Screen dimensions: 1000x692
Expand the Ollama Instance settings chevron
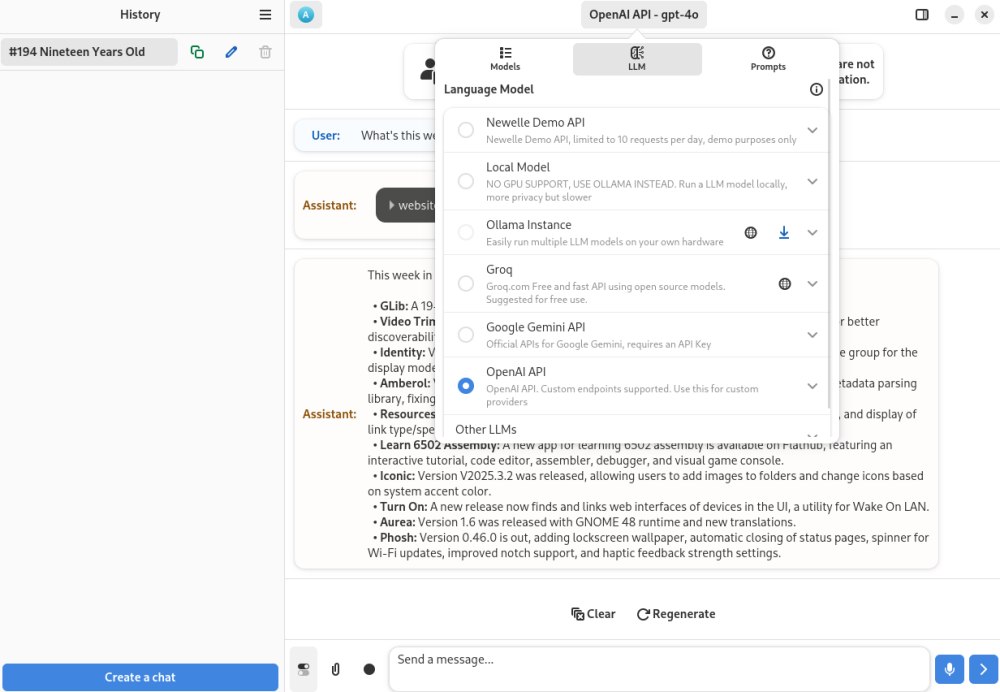[x=812, y=232]
